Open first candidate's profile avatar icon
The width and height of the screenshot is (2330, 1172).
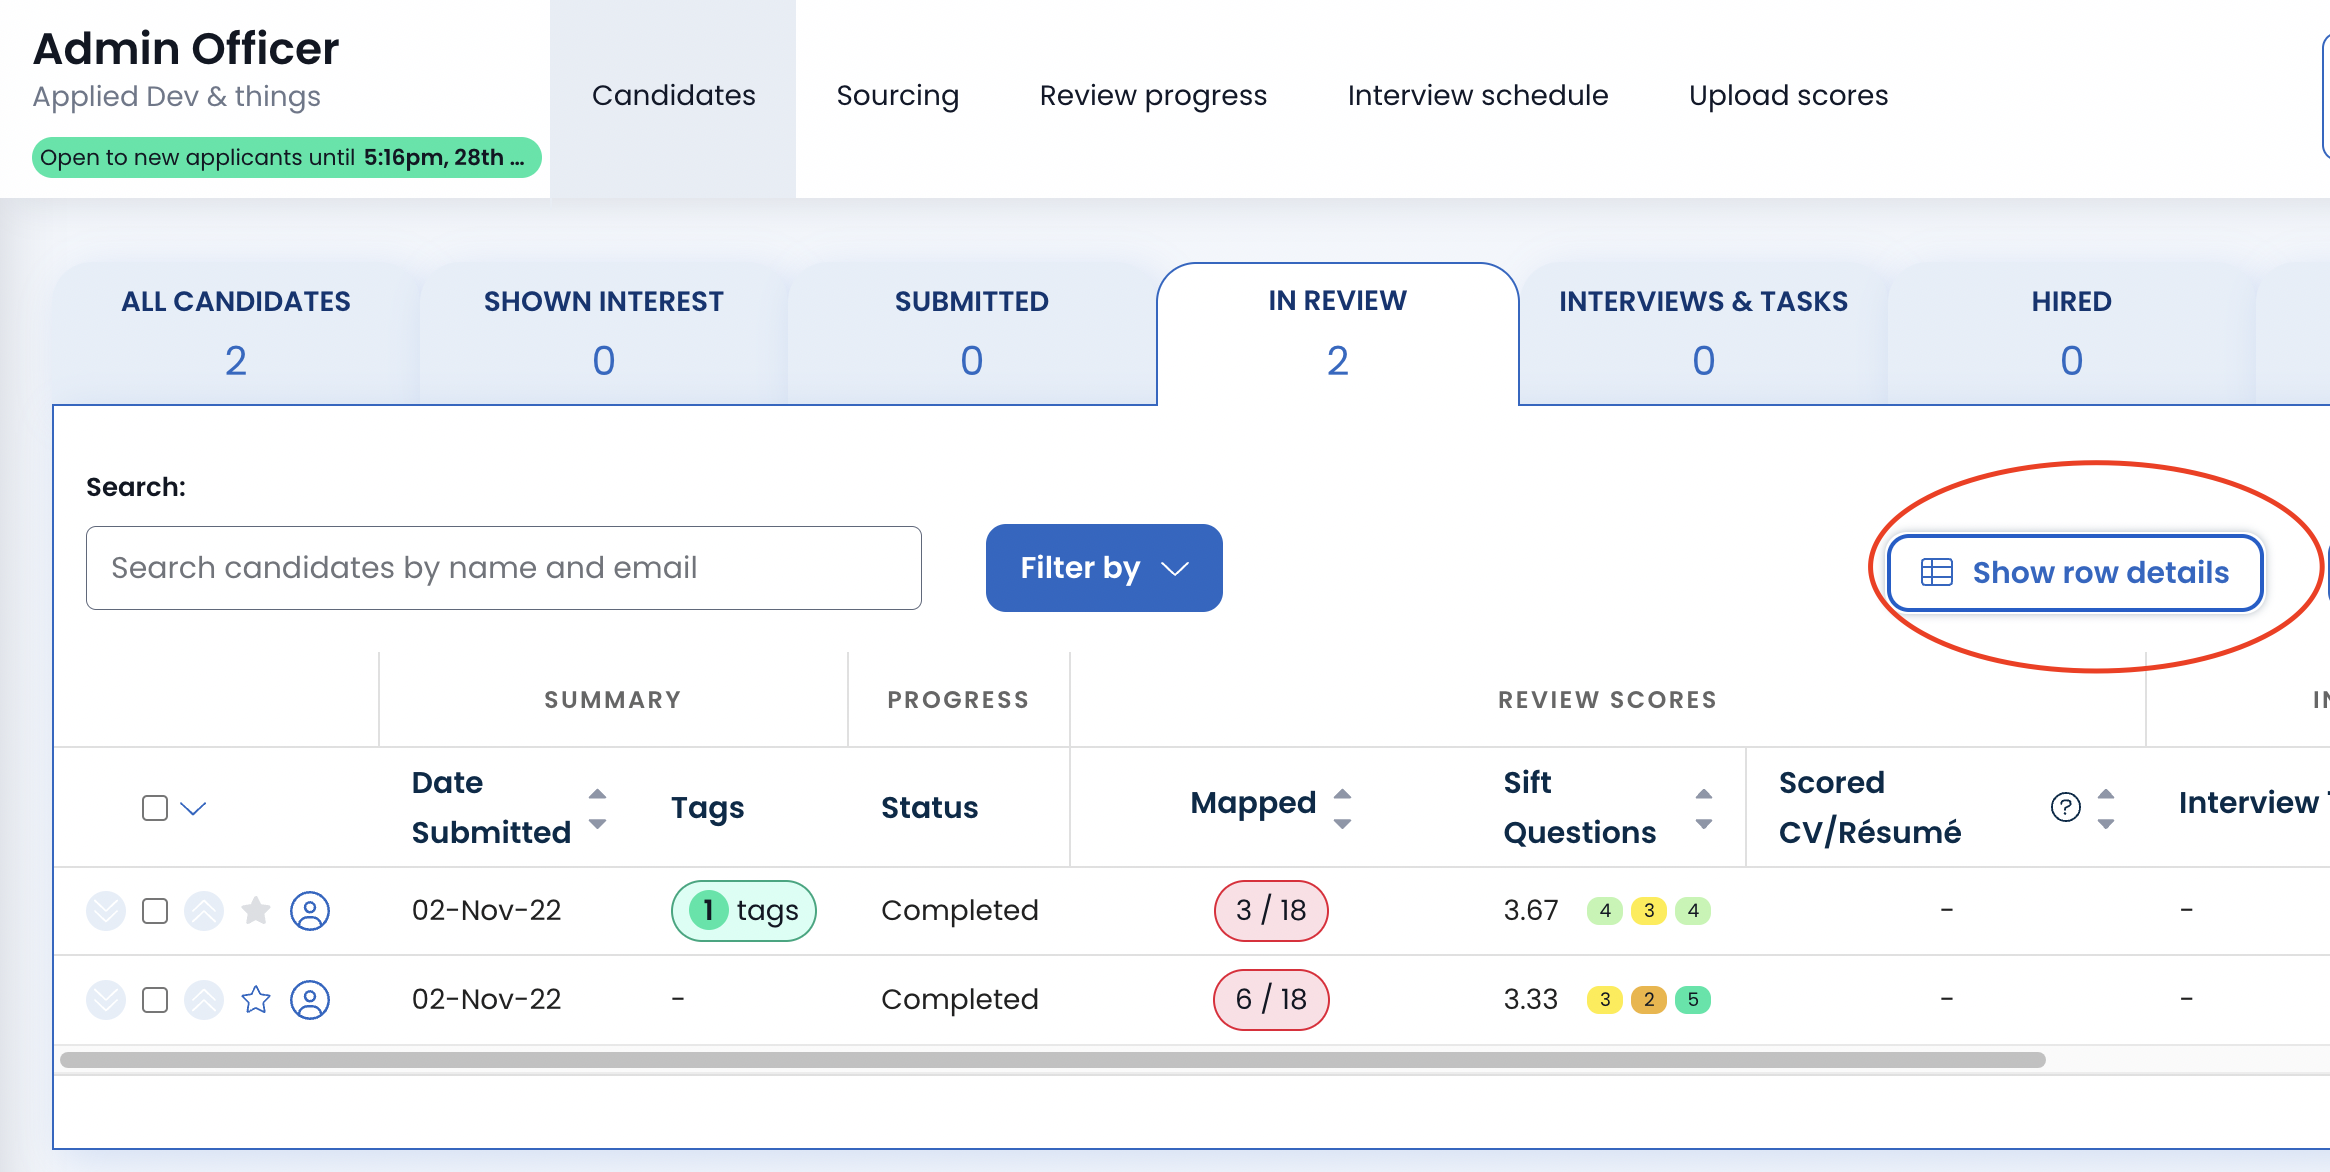click(x=310, y=911)
